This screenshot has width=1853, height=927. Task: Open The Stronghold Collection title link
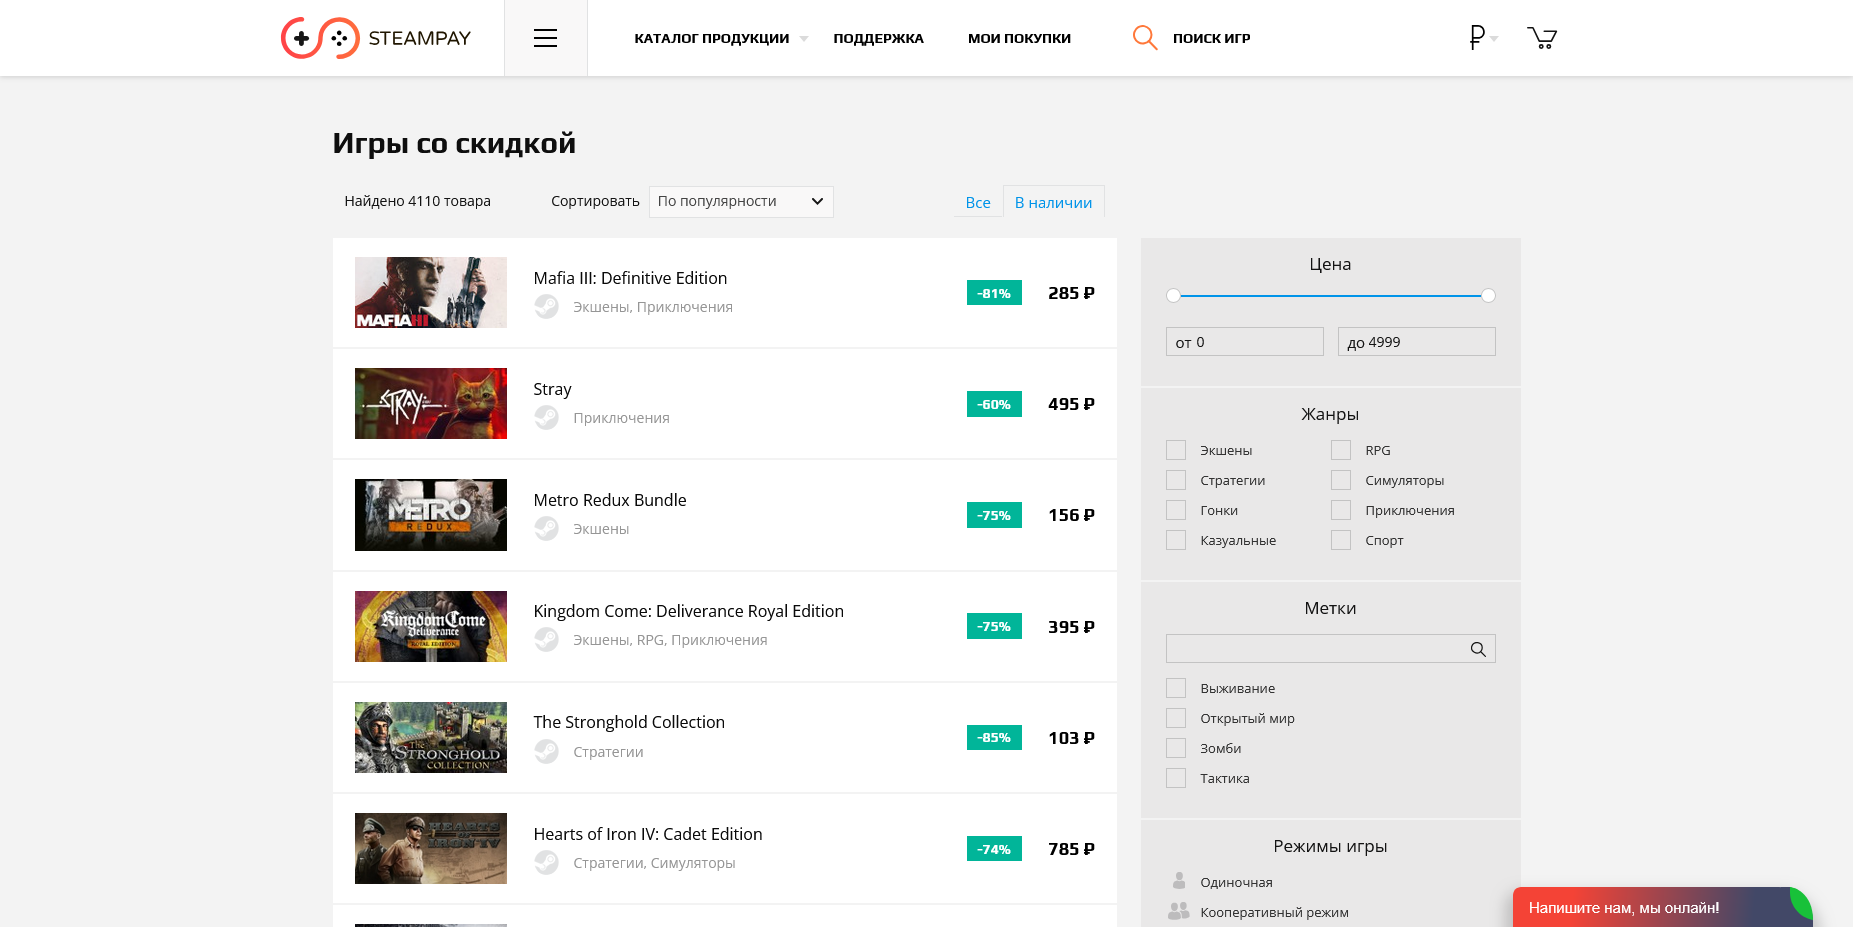(629, 722)
